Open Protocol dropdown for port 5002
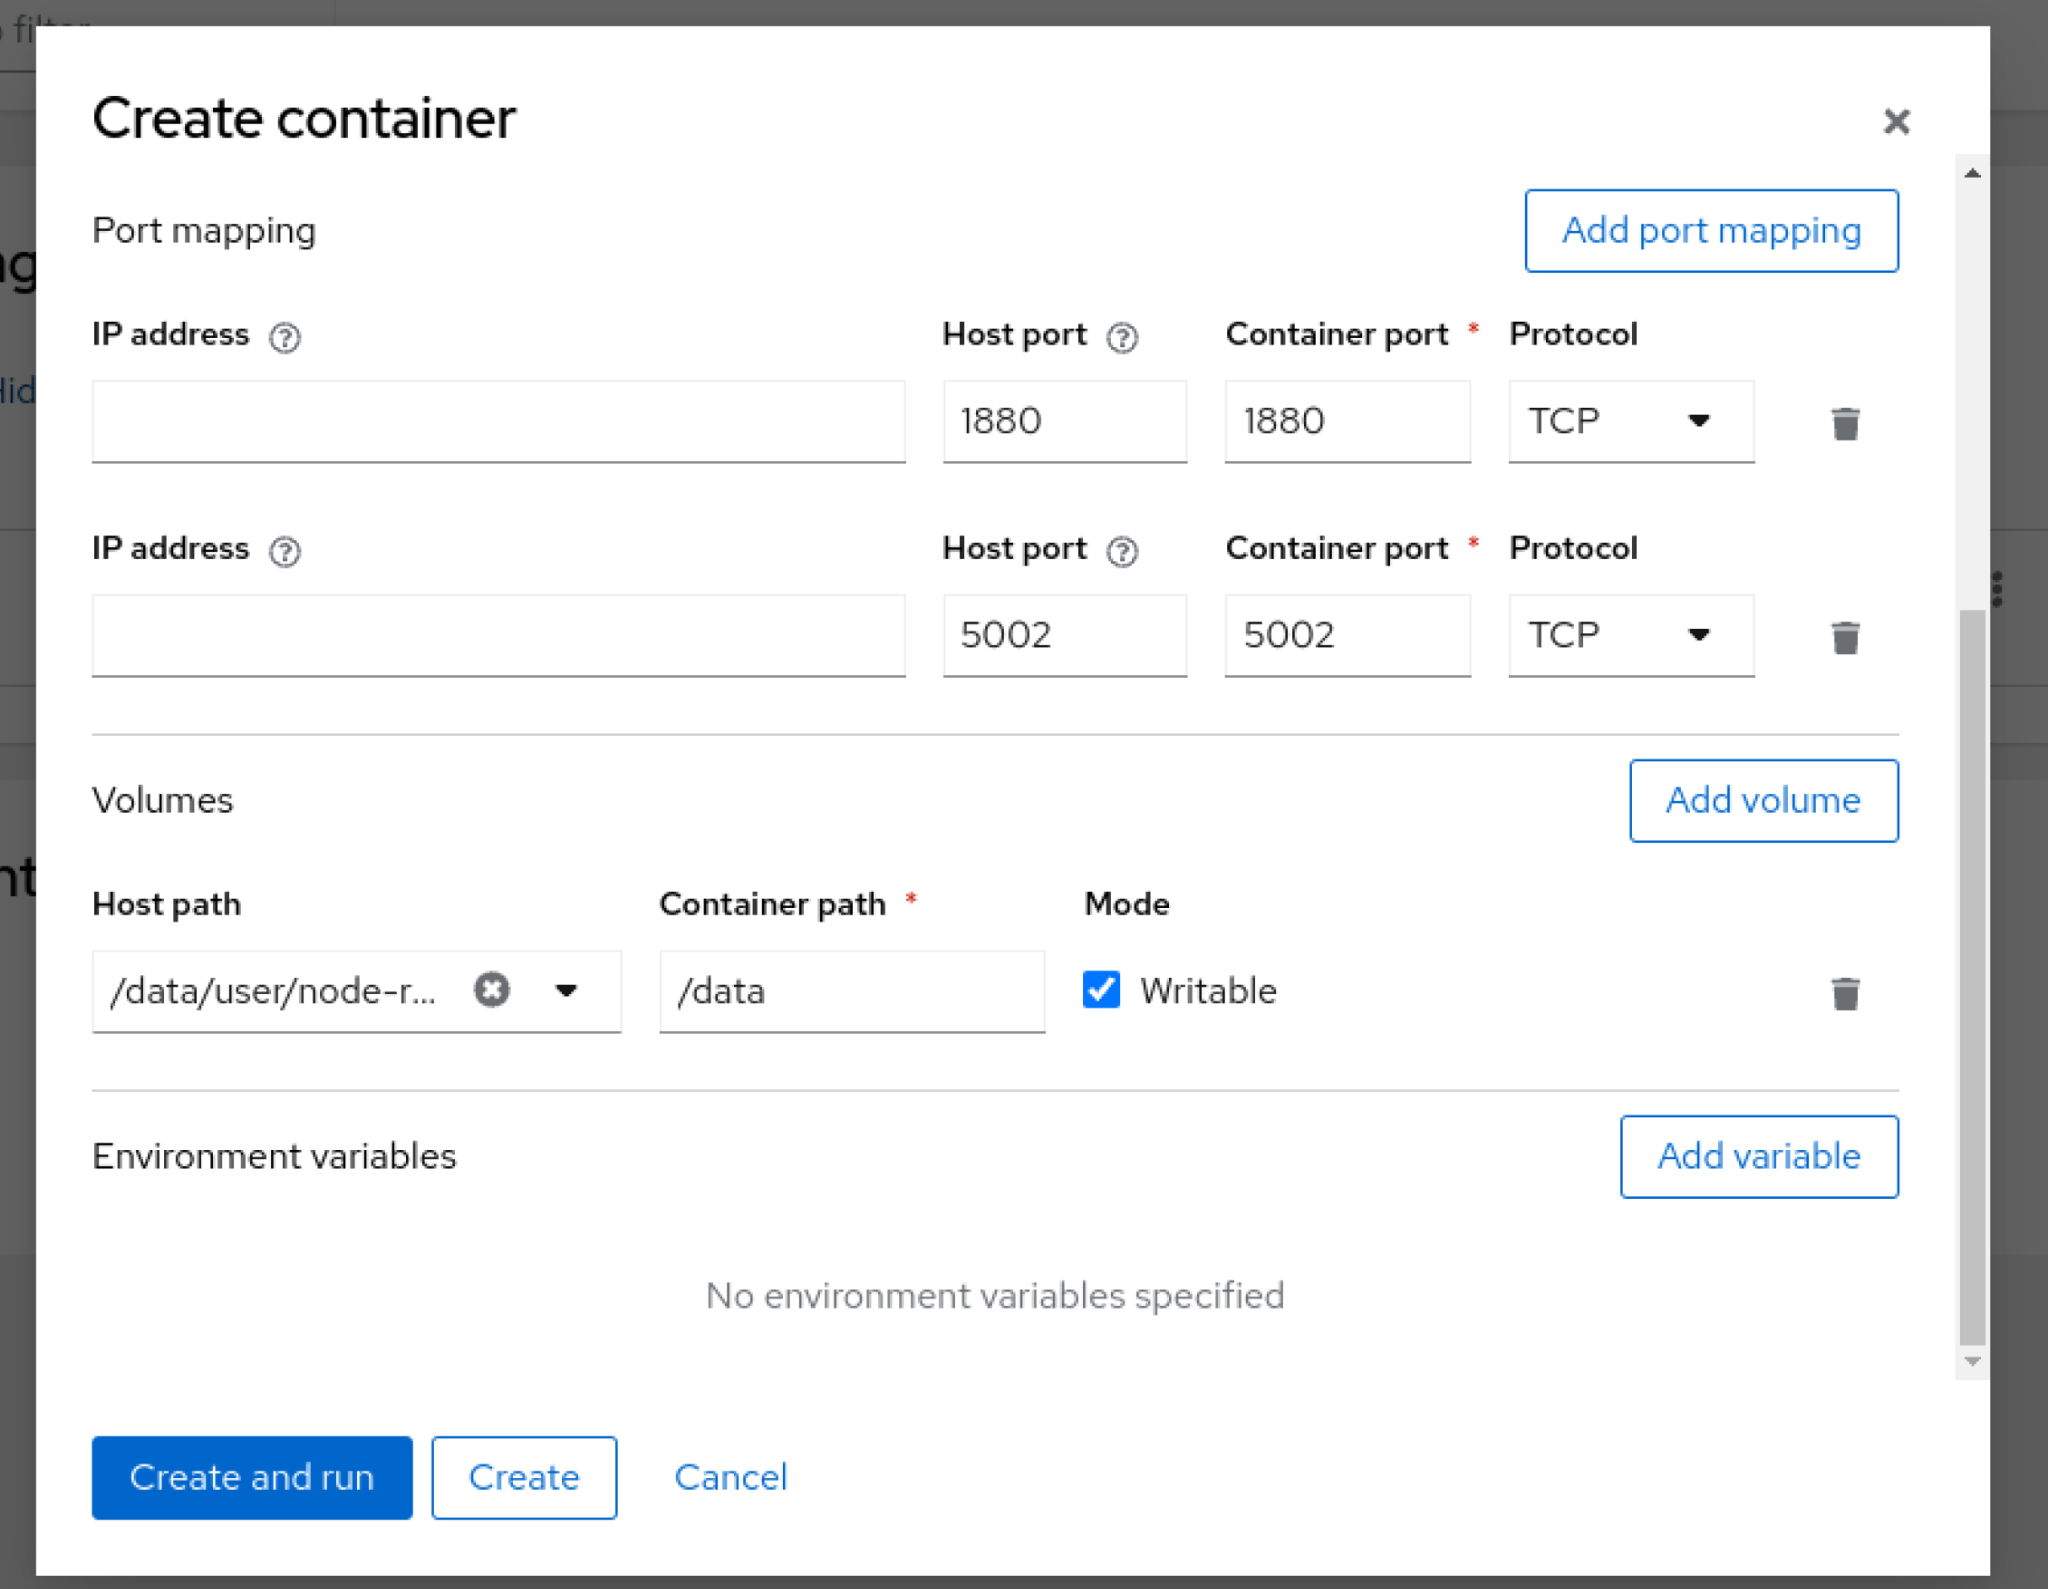The image size is (2048, 1589). tap(1630, 635)
